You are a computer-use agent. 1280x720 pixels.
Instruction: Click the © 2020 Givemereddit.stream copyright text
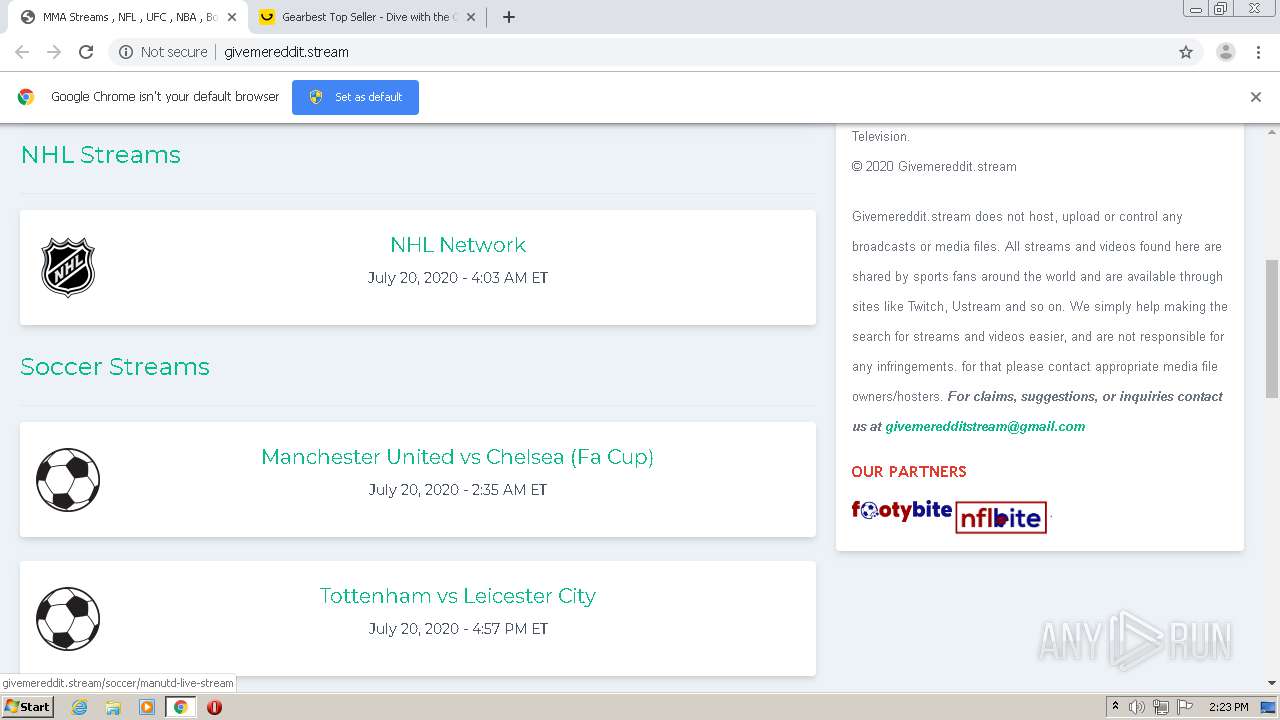coord(934,167)
